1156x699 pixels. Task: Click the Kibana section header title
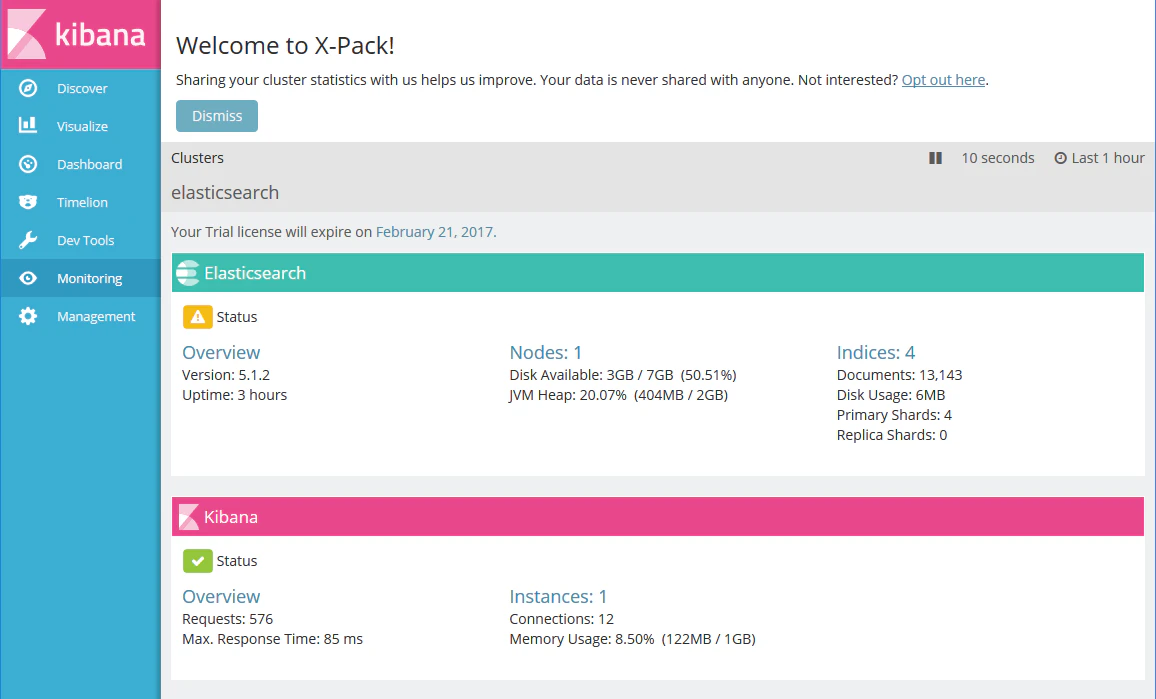pos(231,517)
